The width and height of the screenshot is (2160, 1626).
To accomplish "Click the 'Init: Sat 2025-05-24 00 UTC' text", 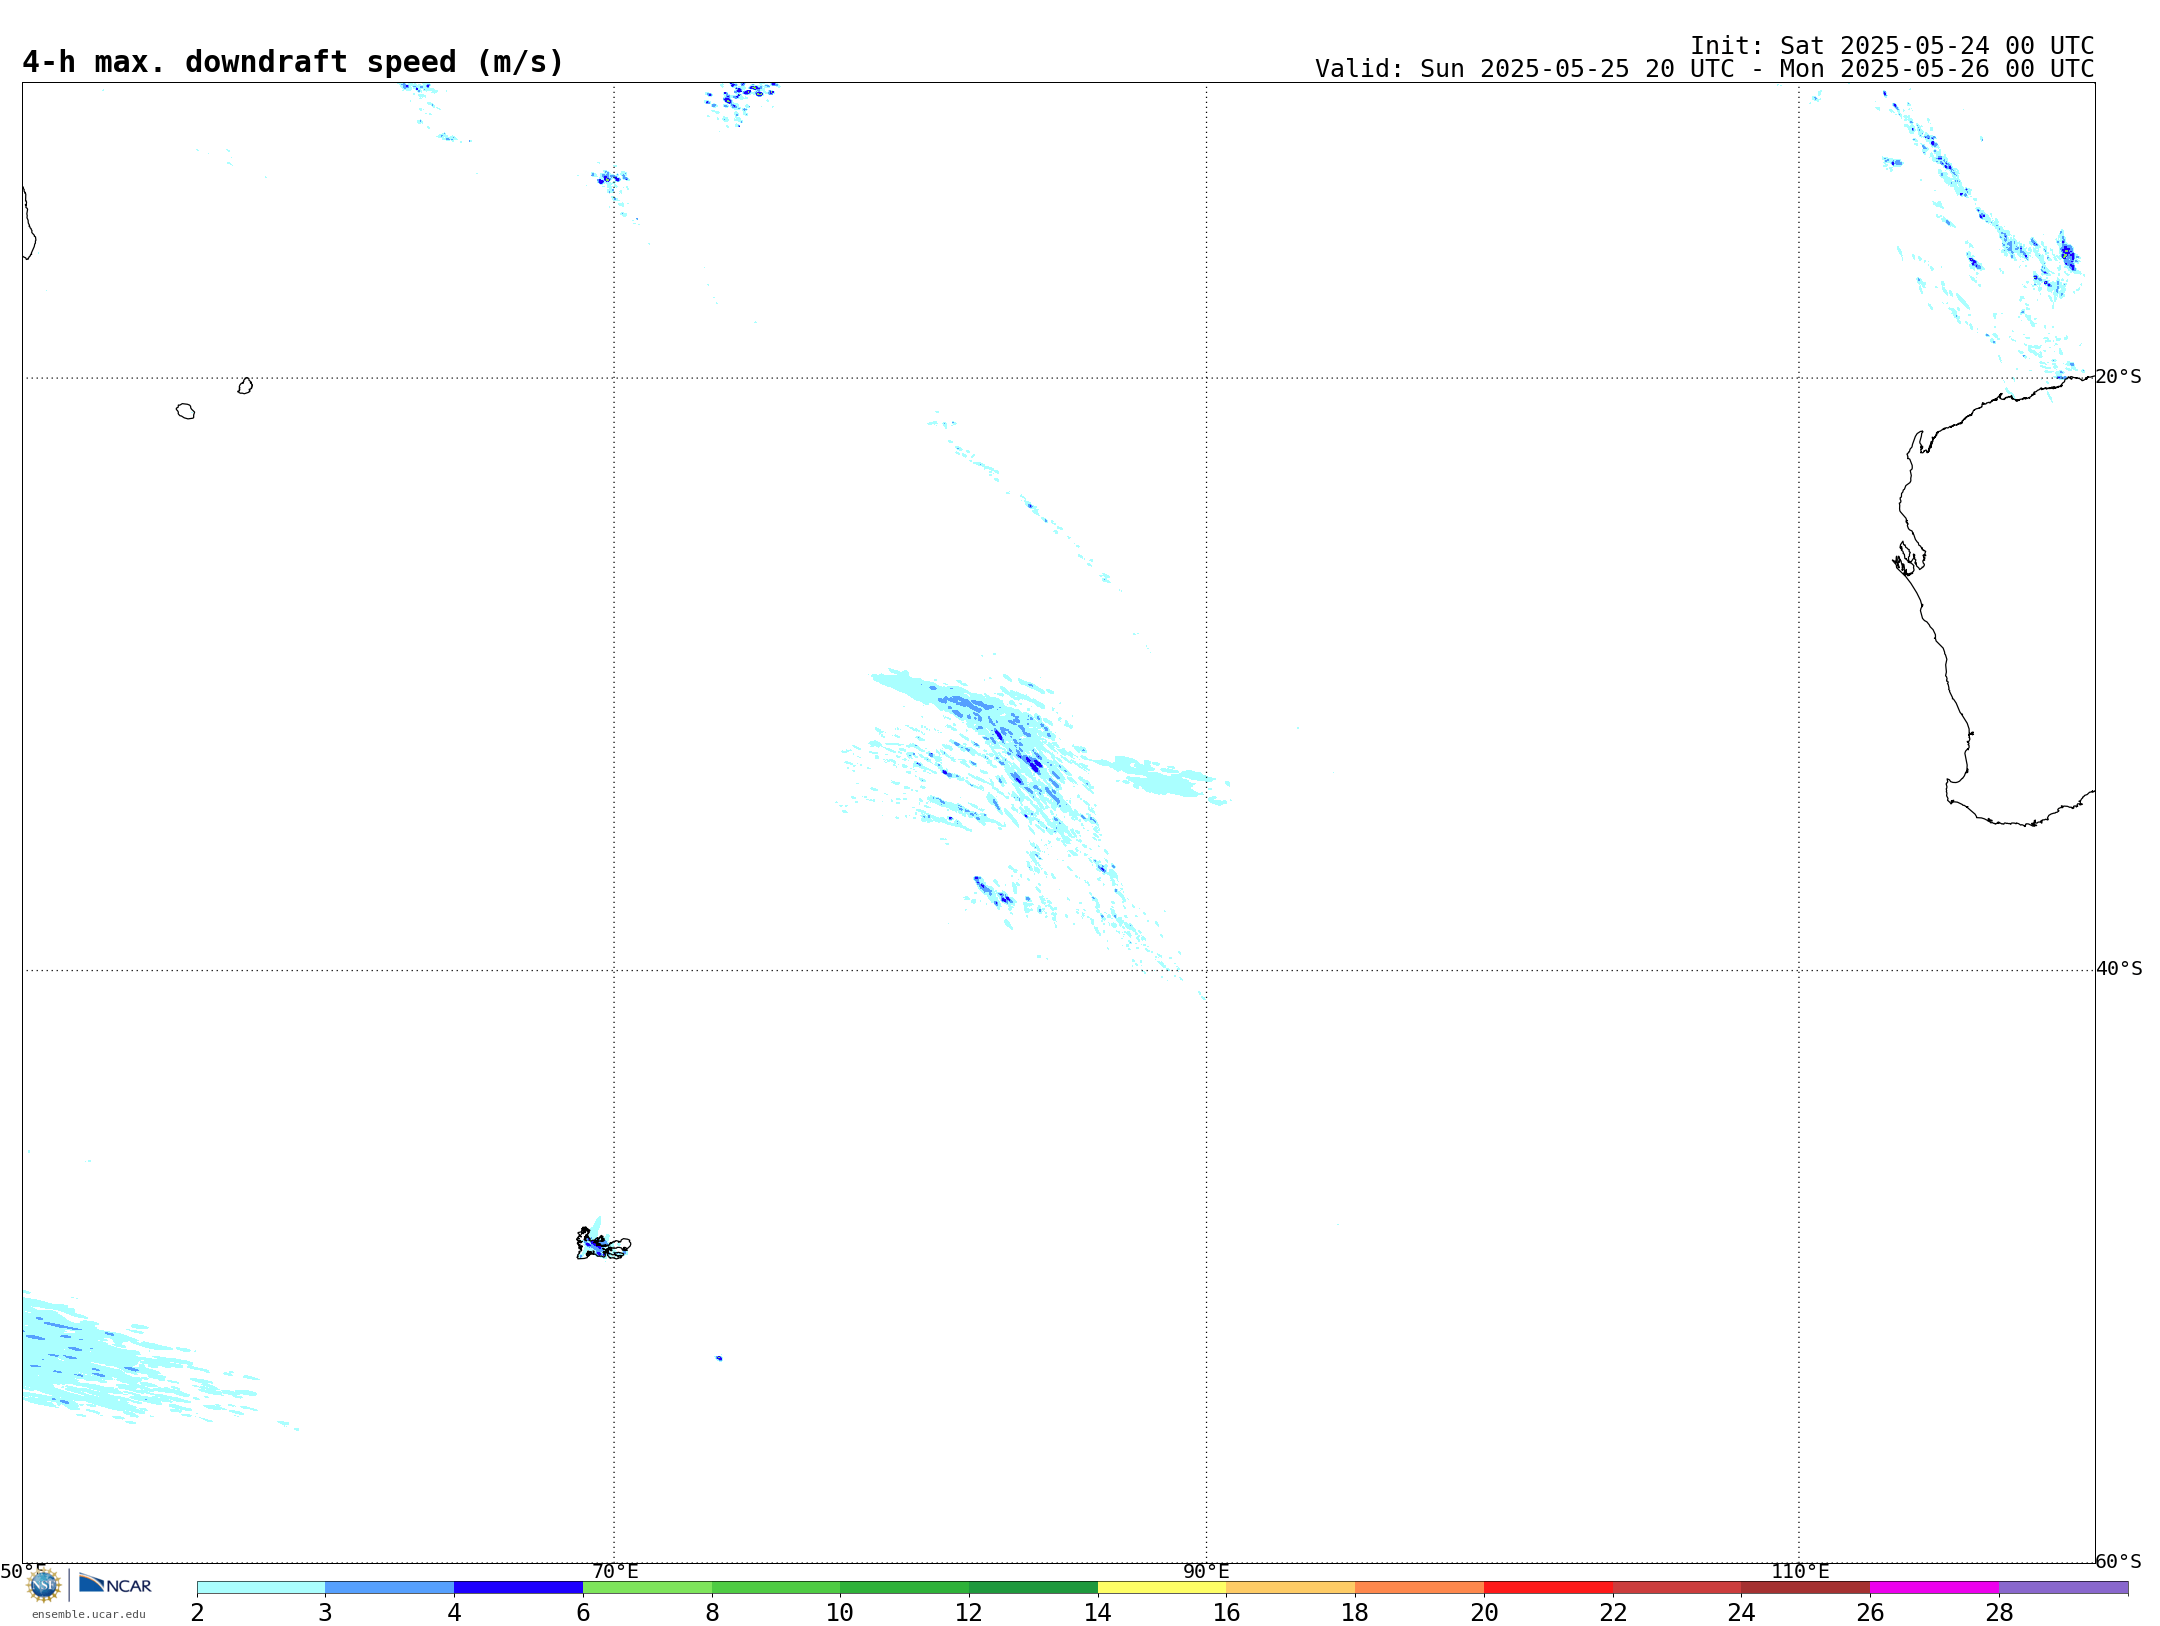I will pos(1892,46).
